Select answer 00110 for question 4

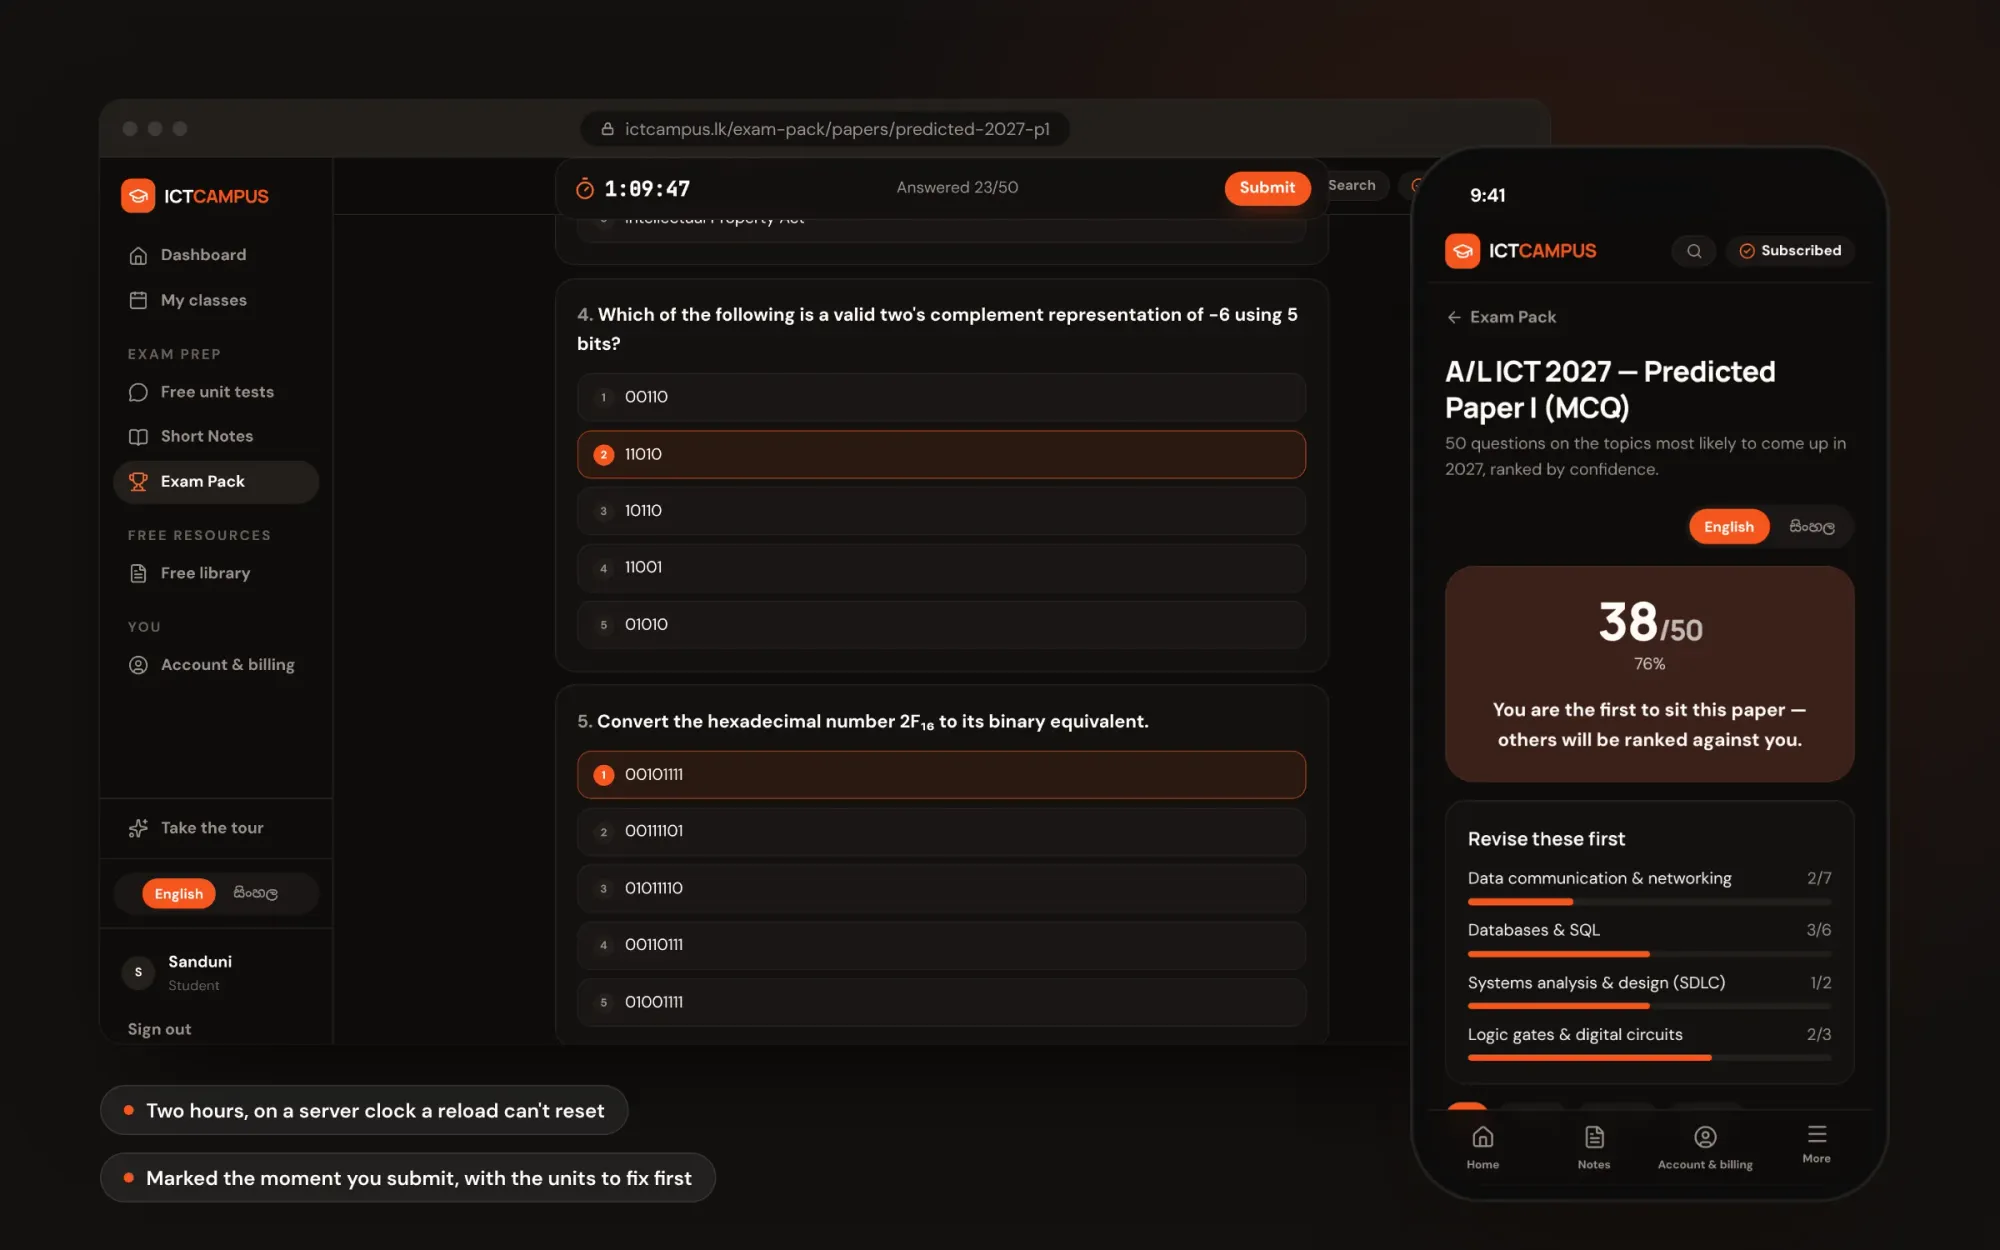(941, 397)
